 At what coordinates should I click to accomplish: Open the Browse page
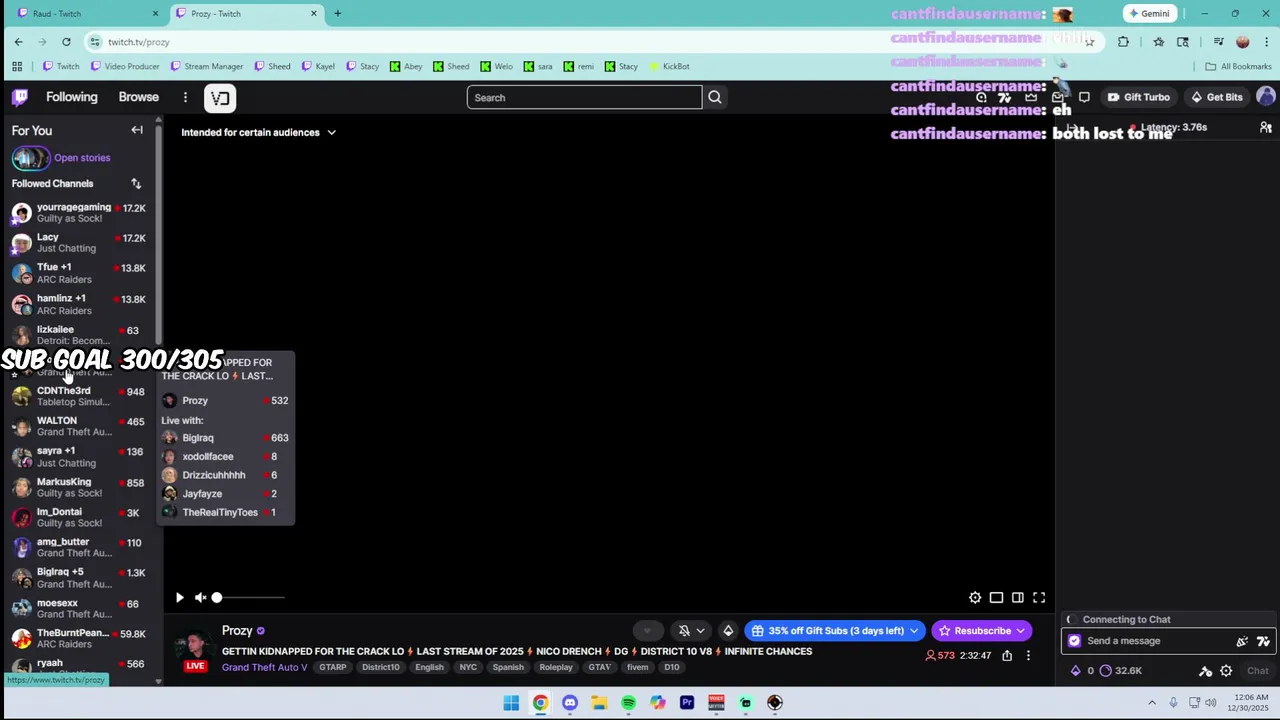click(x=139, y=97)
